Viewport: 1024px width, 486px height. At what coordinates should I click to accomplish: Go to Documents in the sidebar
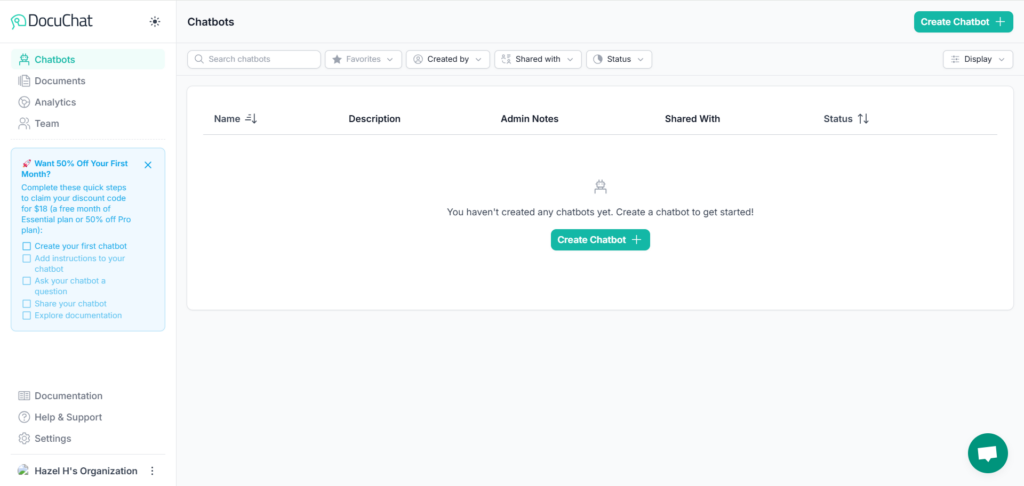point(59,81)
